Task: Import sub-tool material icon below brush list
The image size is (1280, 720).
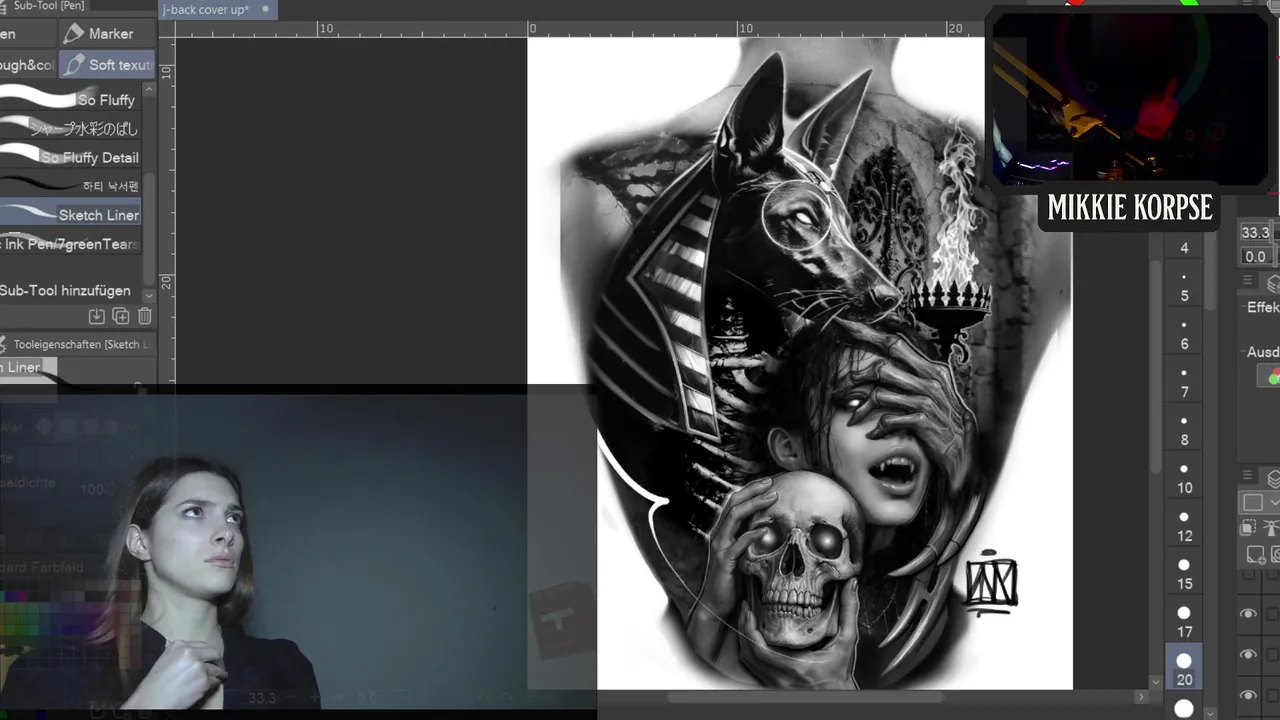Action: click(x=97, y=316)
